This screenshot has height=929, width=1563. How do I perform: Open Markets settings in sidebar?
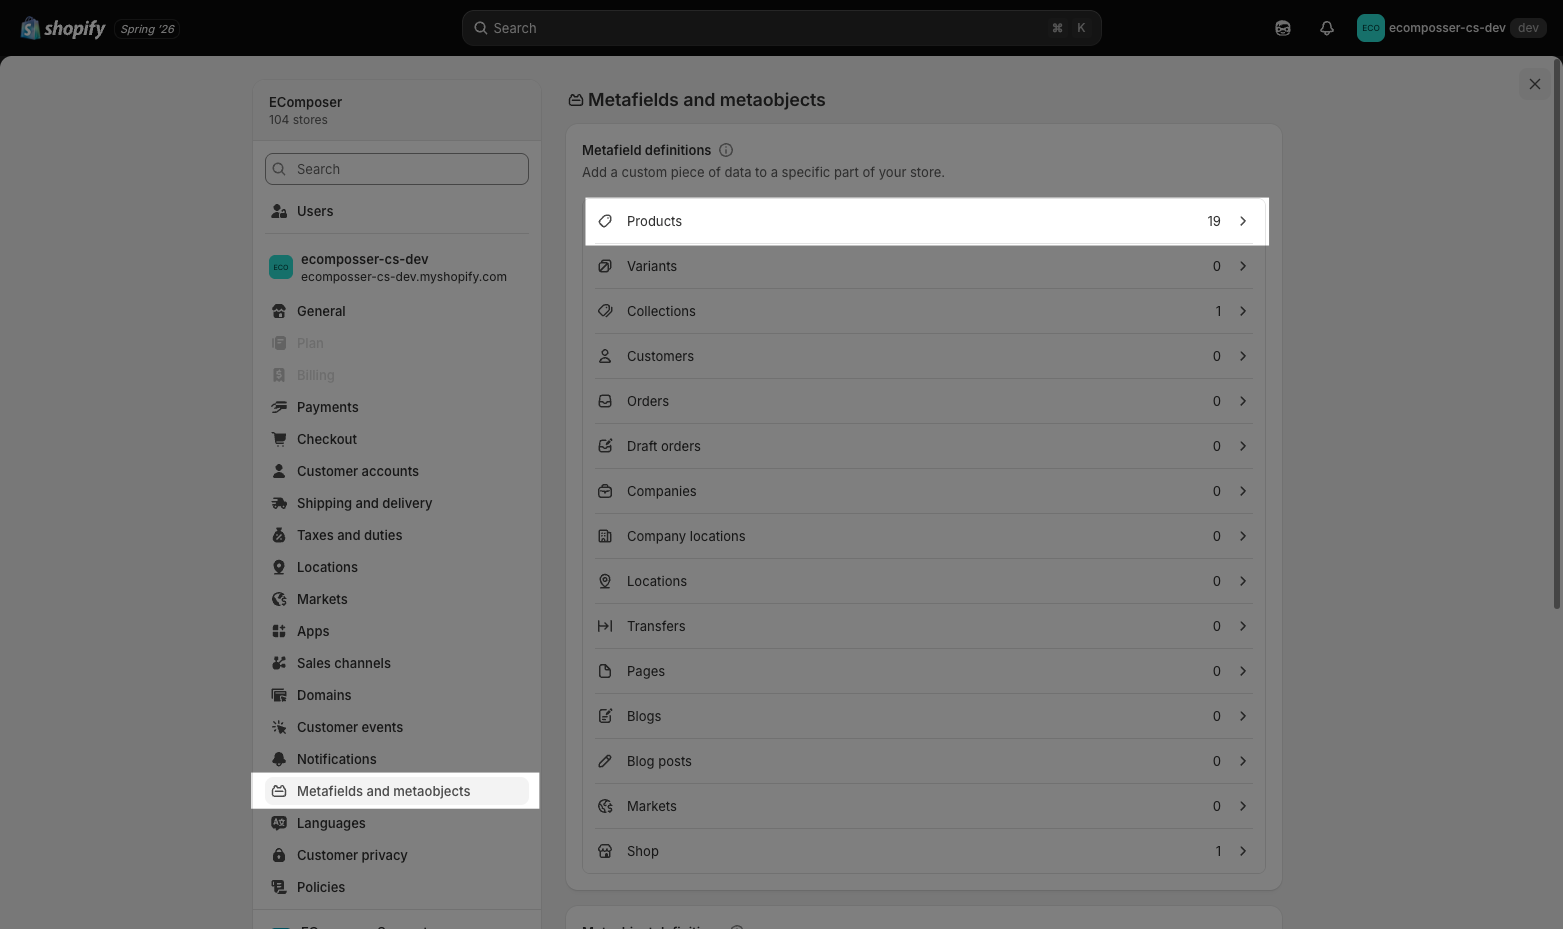[x=397, y=599]
